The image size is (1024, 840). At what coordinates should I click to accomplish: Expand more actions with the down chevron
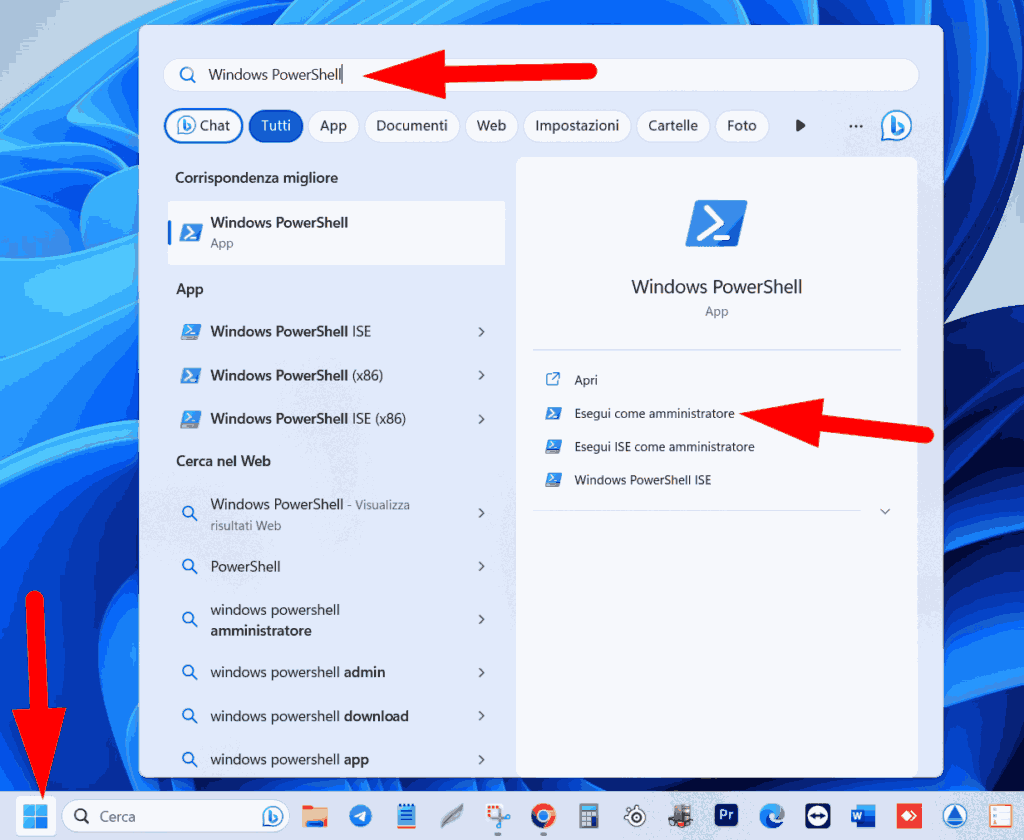tap(885, 511)
